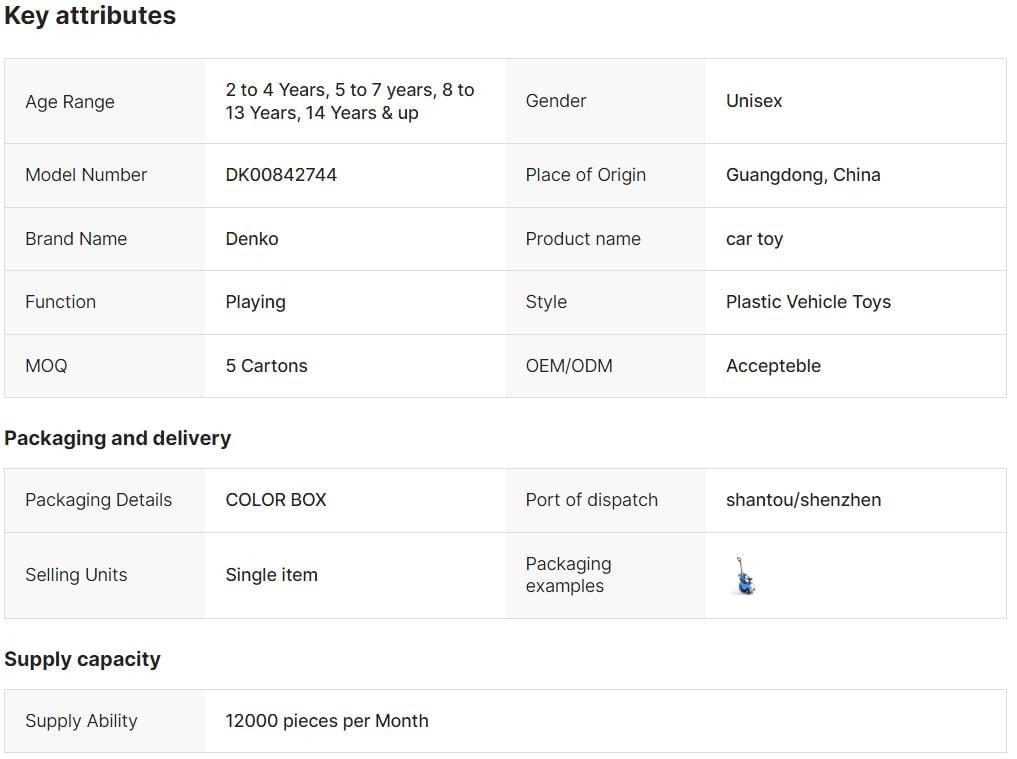1017x759 pixels.
Task: Click the Key attributes heading
Action: (90, 16)
